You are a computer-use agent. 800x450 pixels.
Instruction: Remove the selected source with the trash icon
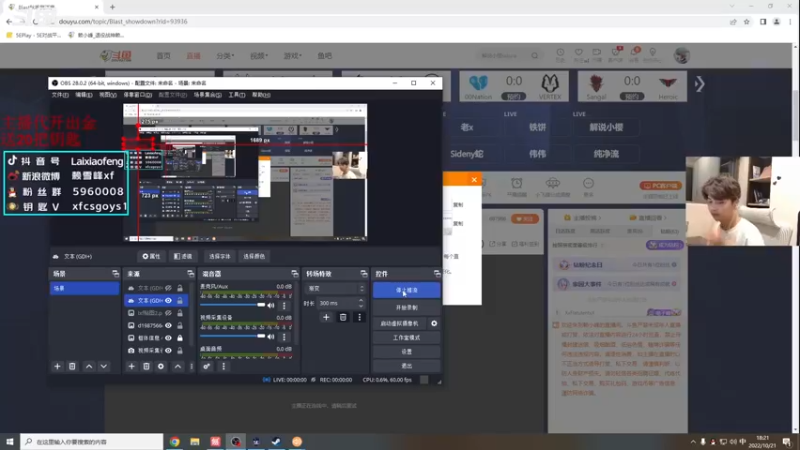point(146,366)
